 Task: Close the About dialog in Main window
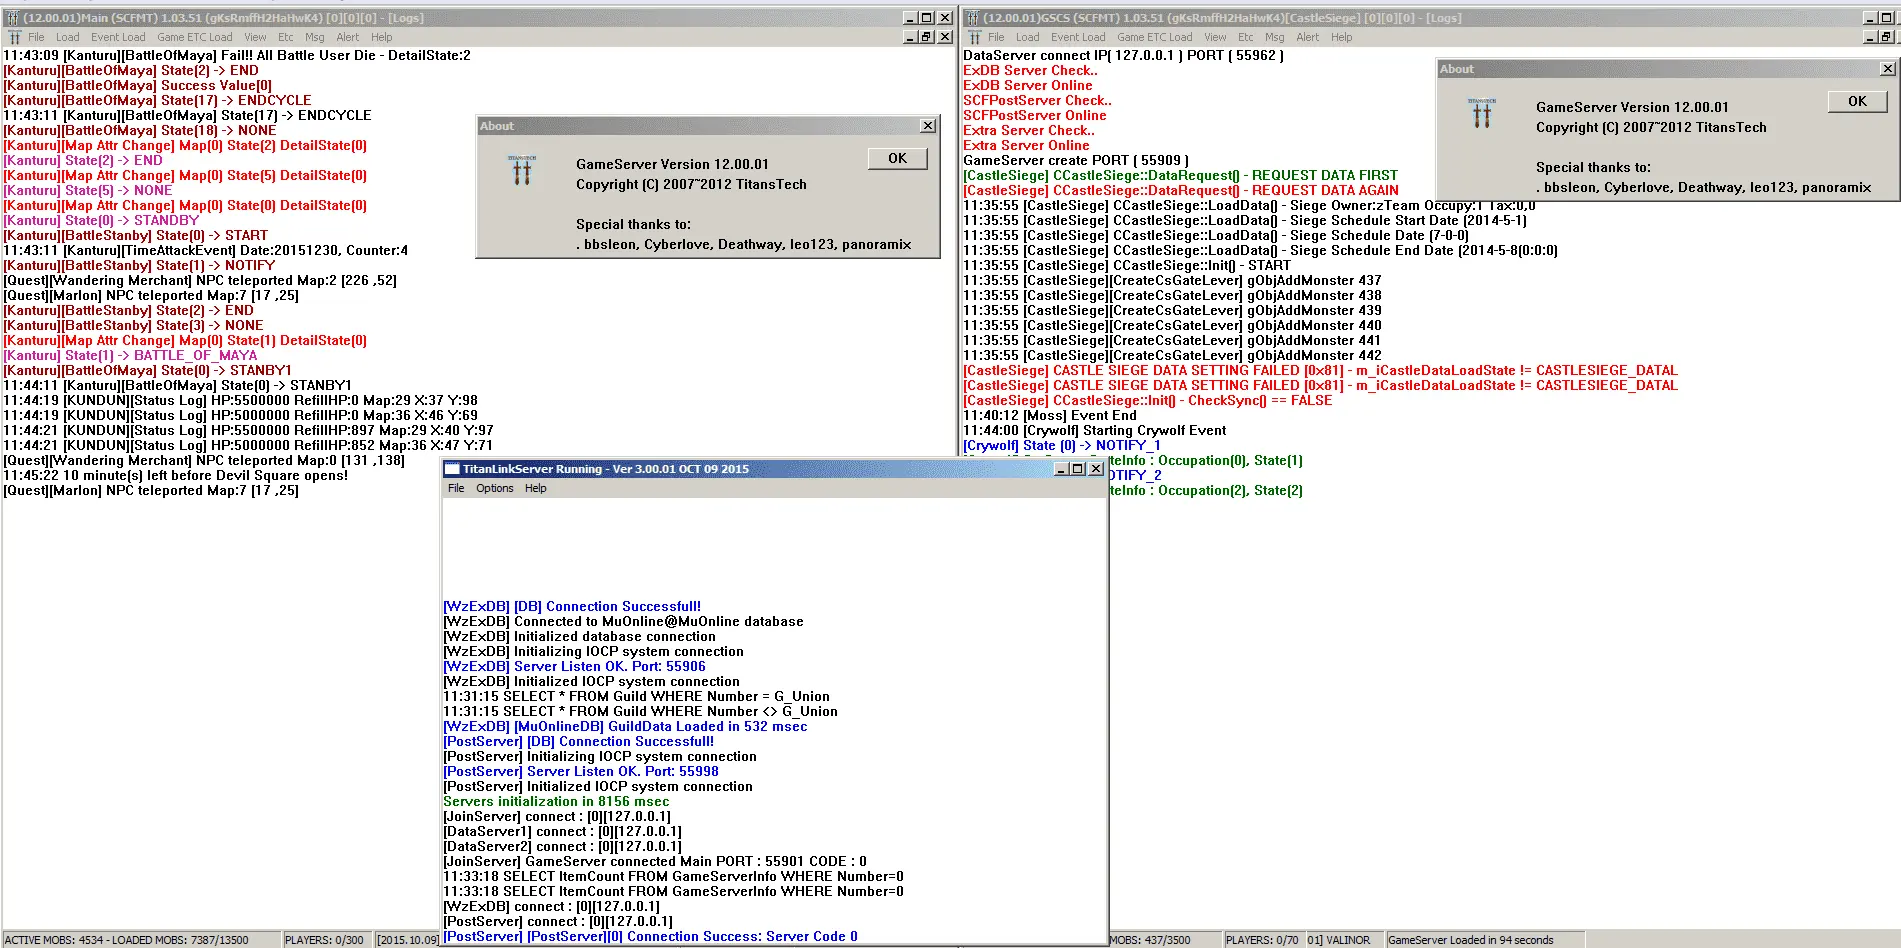click(928, 126)
